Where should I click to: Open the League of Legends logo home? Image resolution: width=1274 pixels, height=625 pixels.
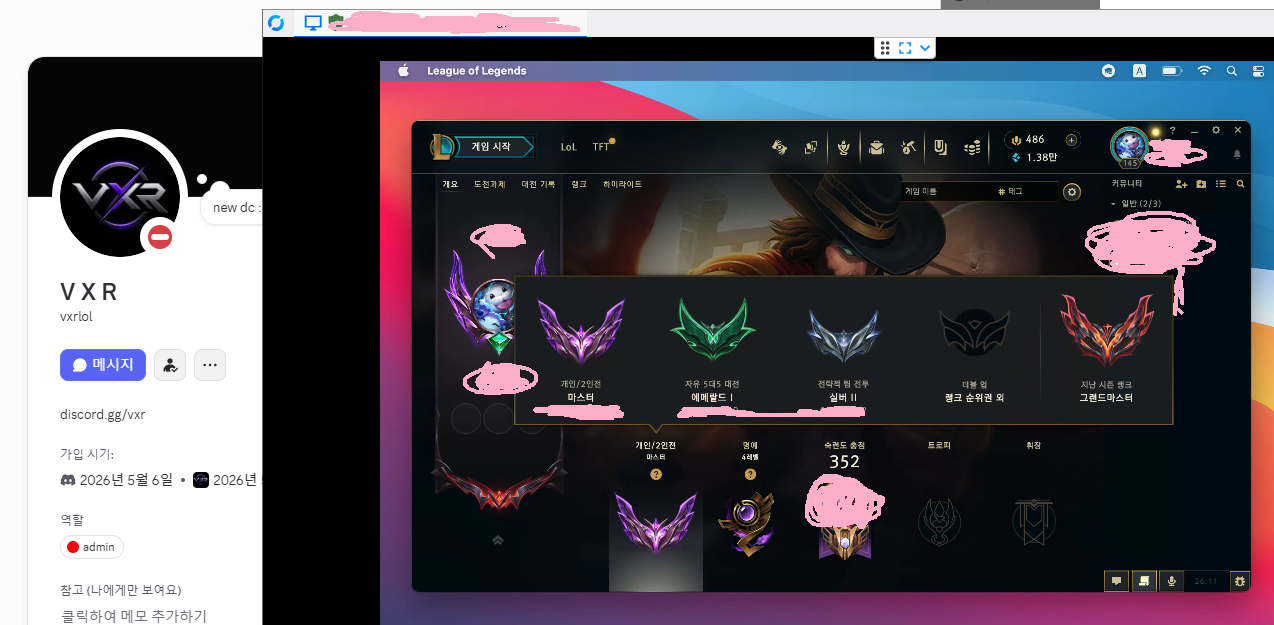[441, 147]
